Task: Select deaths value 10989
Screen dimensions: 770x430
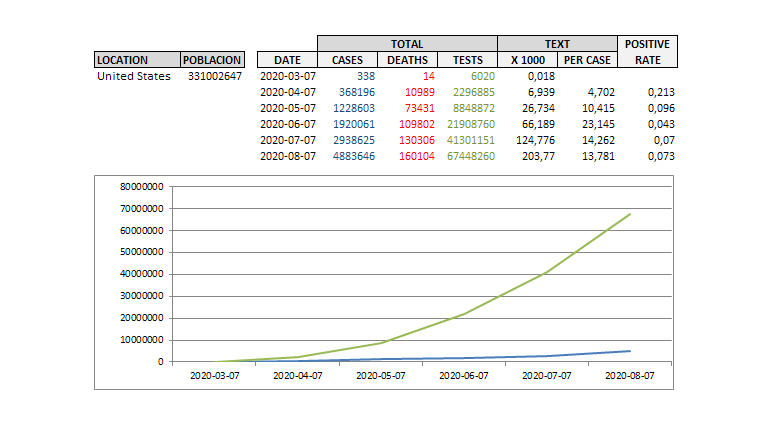Action: [420, 92]
